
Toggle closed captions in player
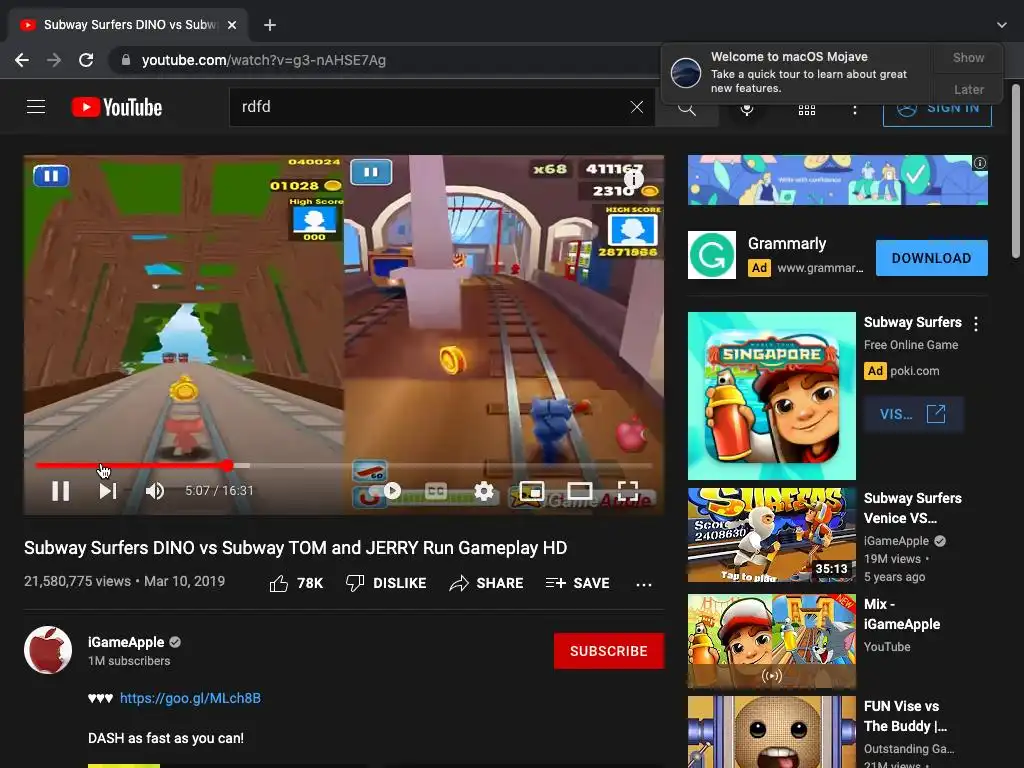(436, 491)
